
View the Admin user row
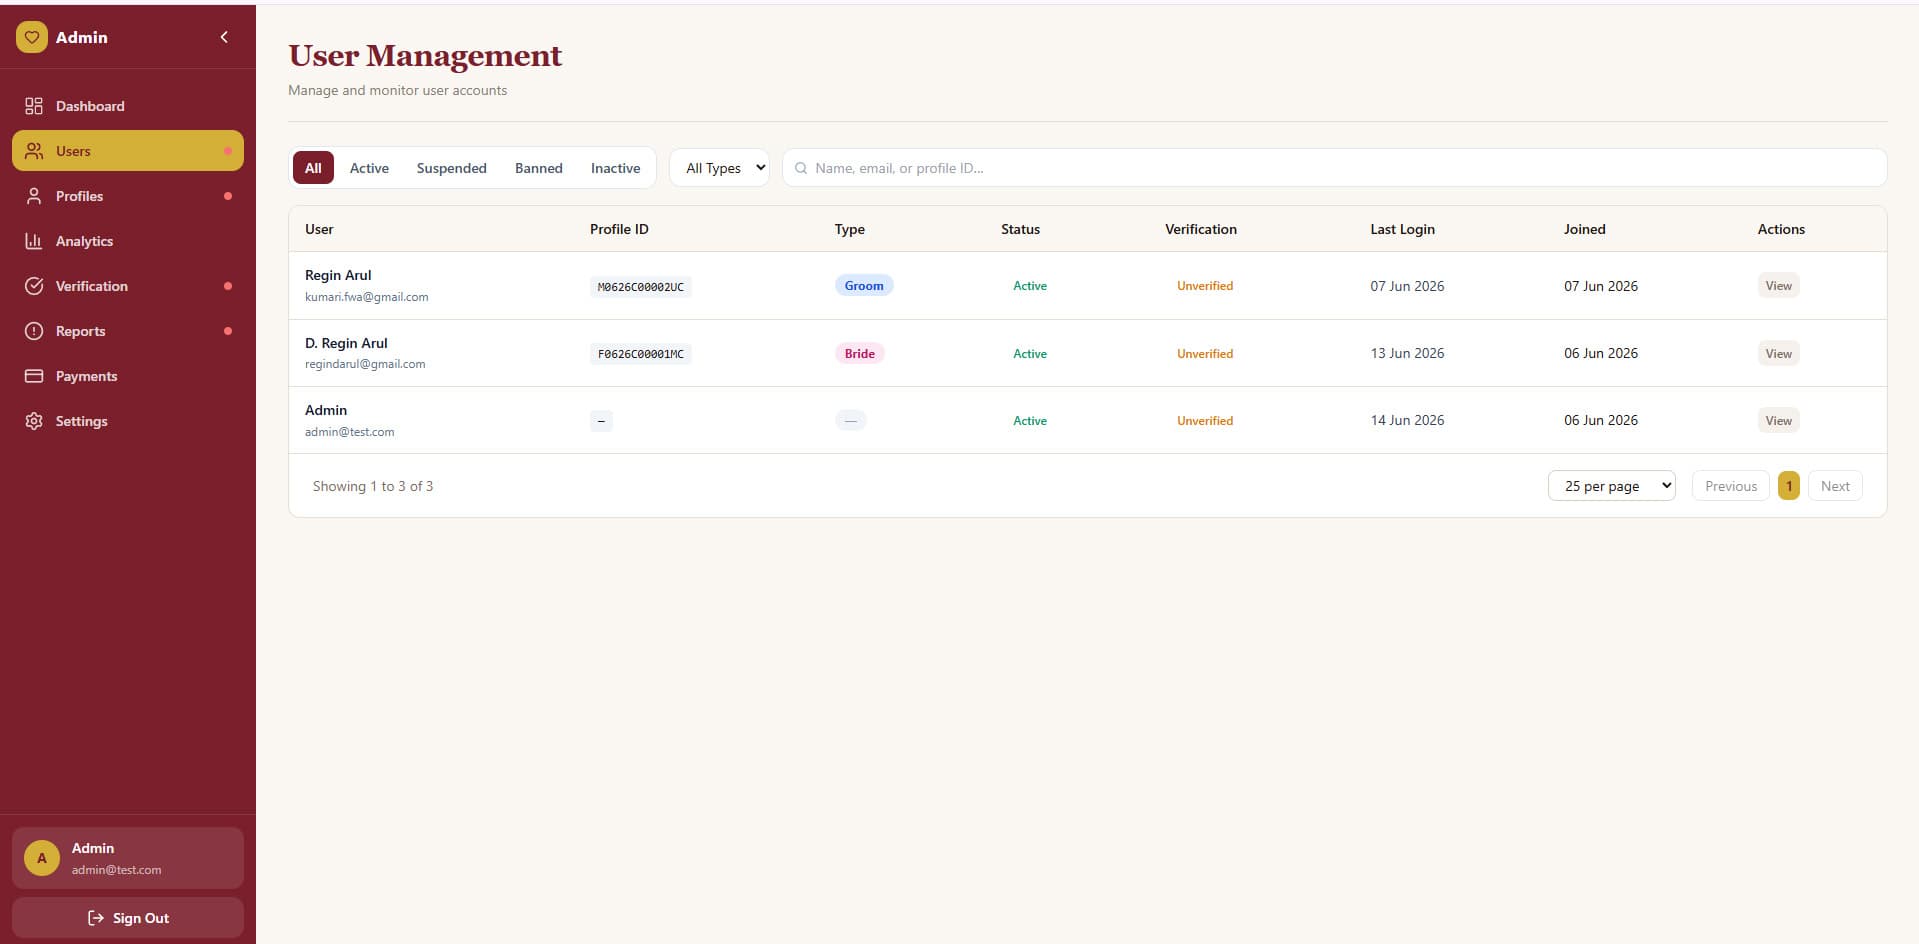coord(1778,420)
